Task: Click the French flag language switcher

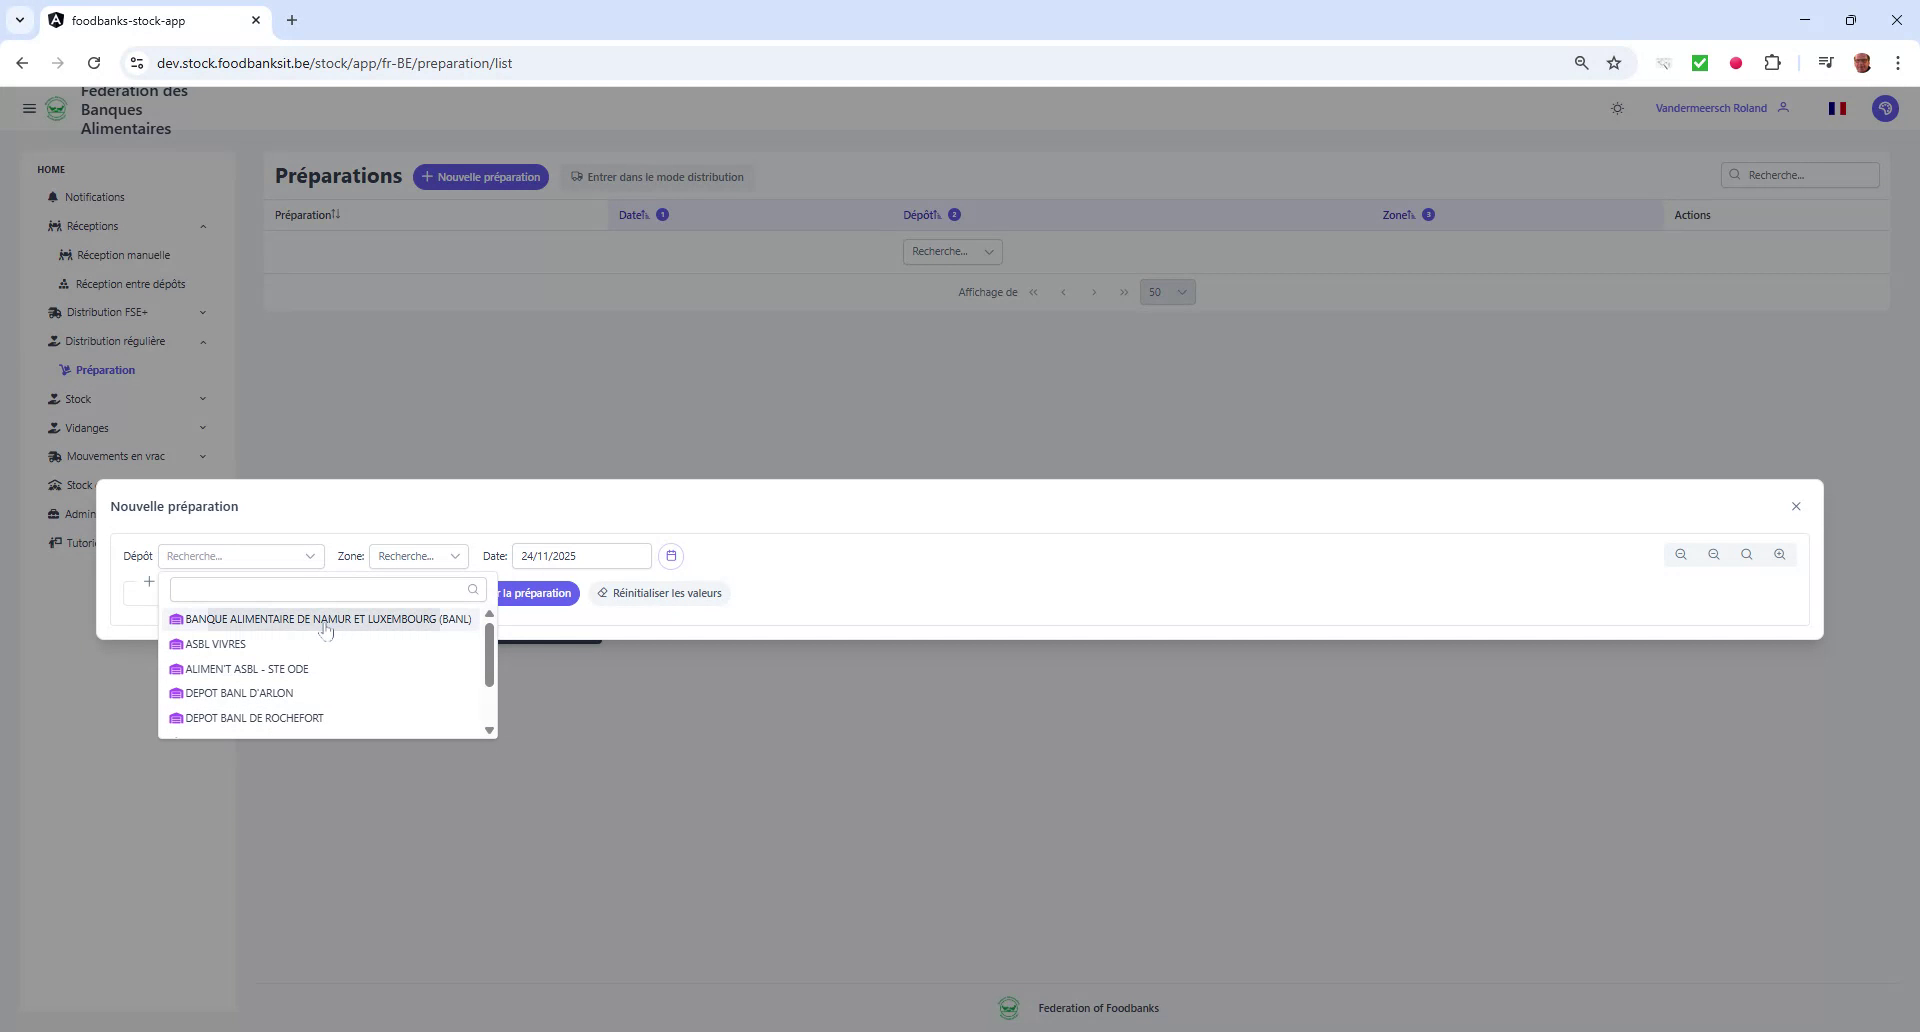Action: click(x=1838, y=108)
